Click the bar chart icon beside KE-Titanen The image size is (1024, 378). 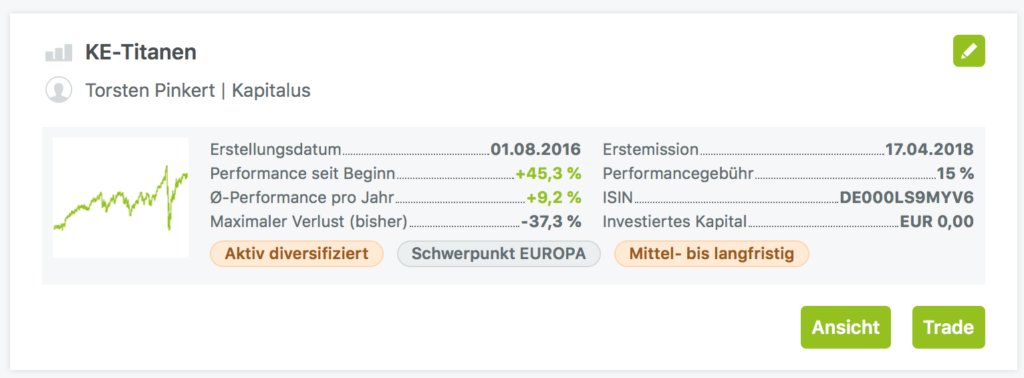point(59,53)
